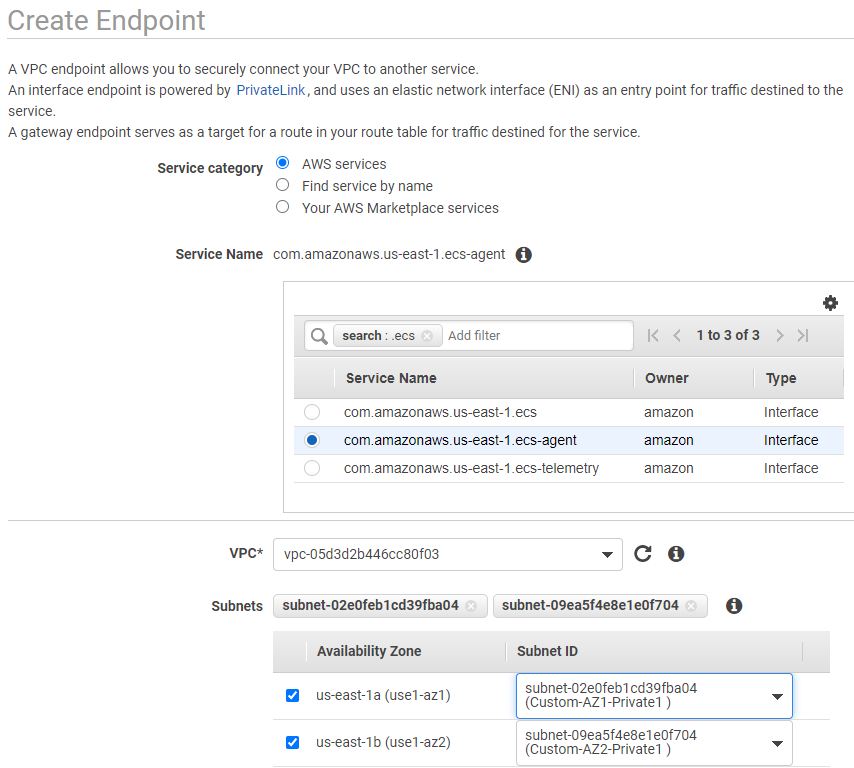Image resolution: width=854 pixels, height=768 pixels.
Task: Go to next page of services
Action: [x=779, y=336]
